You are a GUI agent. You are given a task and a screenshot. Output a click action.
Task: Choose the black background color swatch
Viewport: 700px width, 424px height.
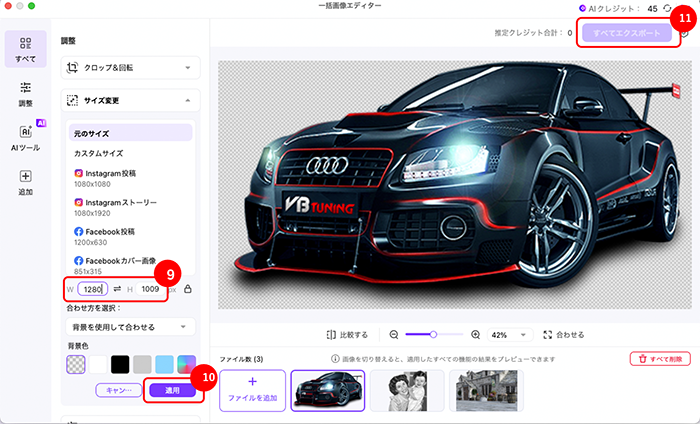[122, 363]
